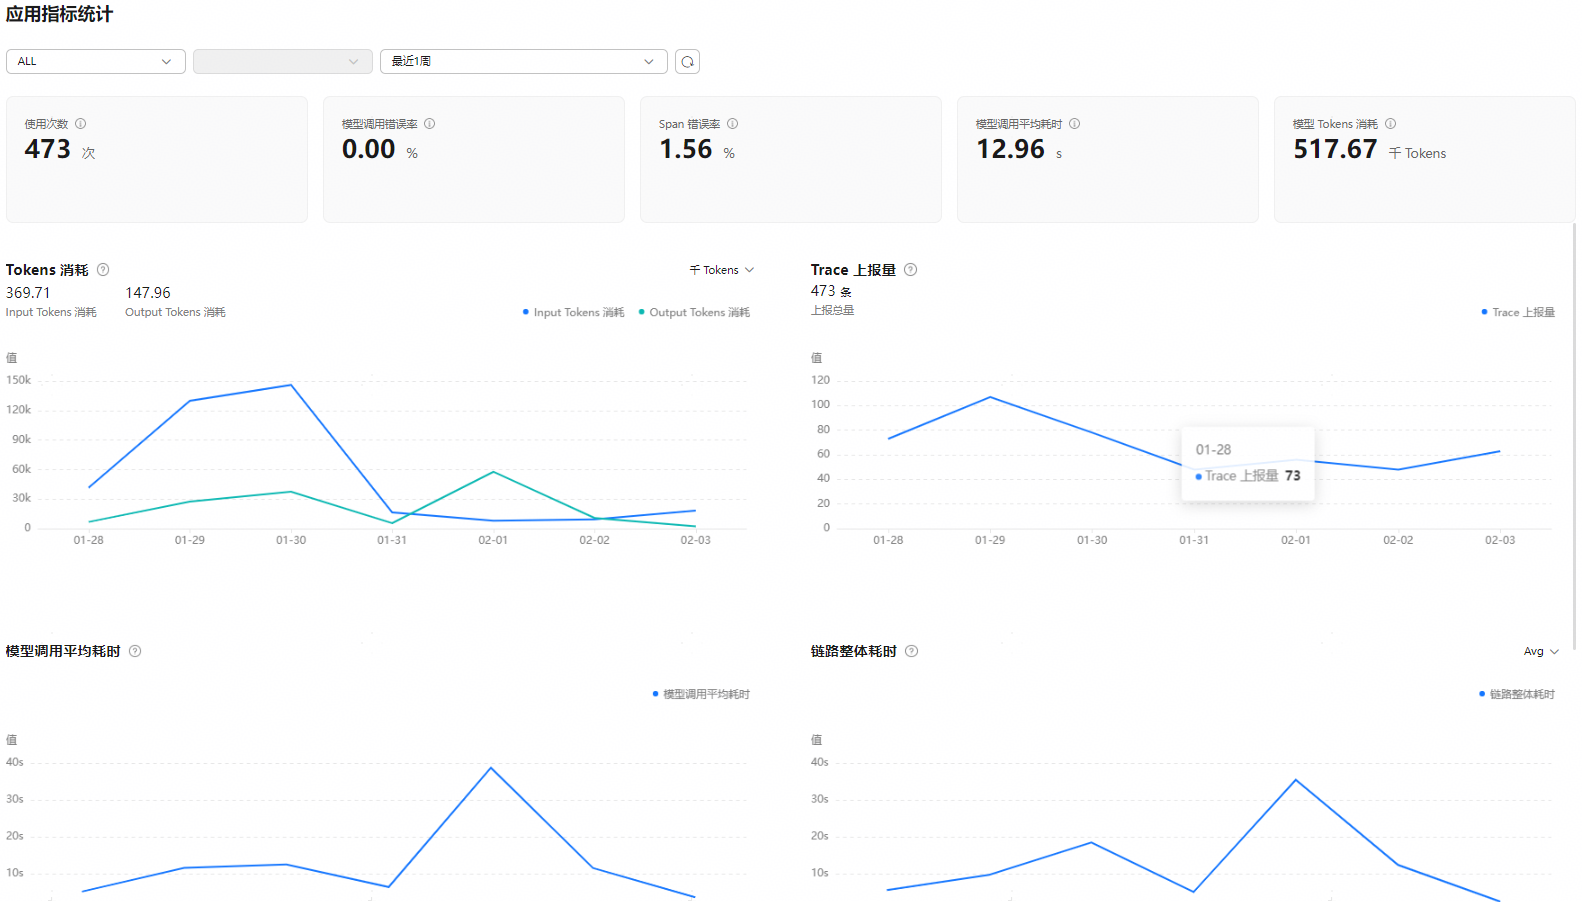
Task: Click info icon beside 模型 Tokens 消耗
Action: (x=1390, y=124)
